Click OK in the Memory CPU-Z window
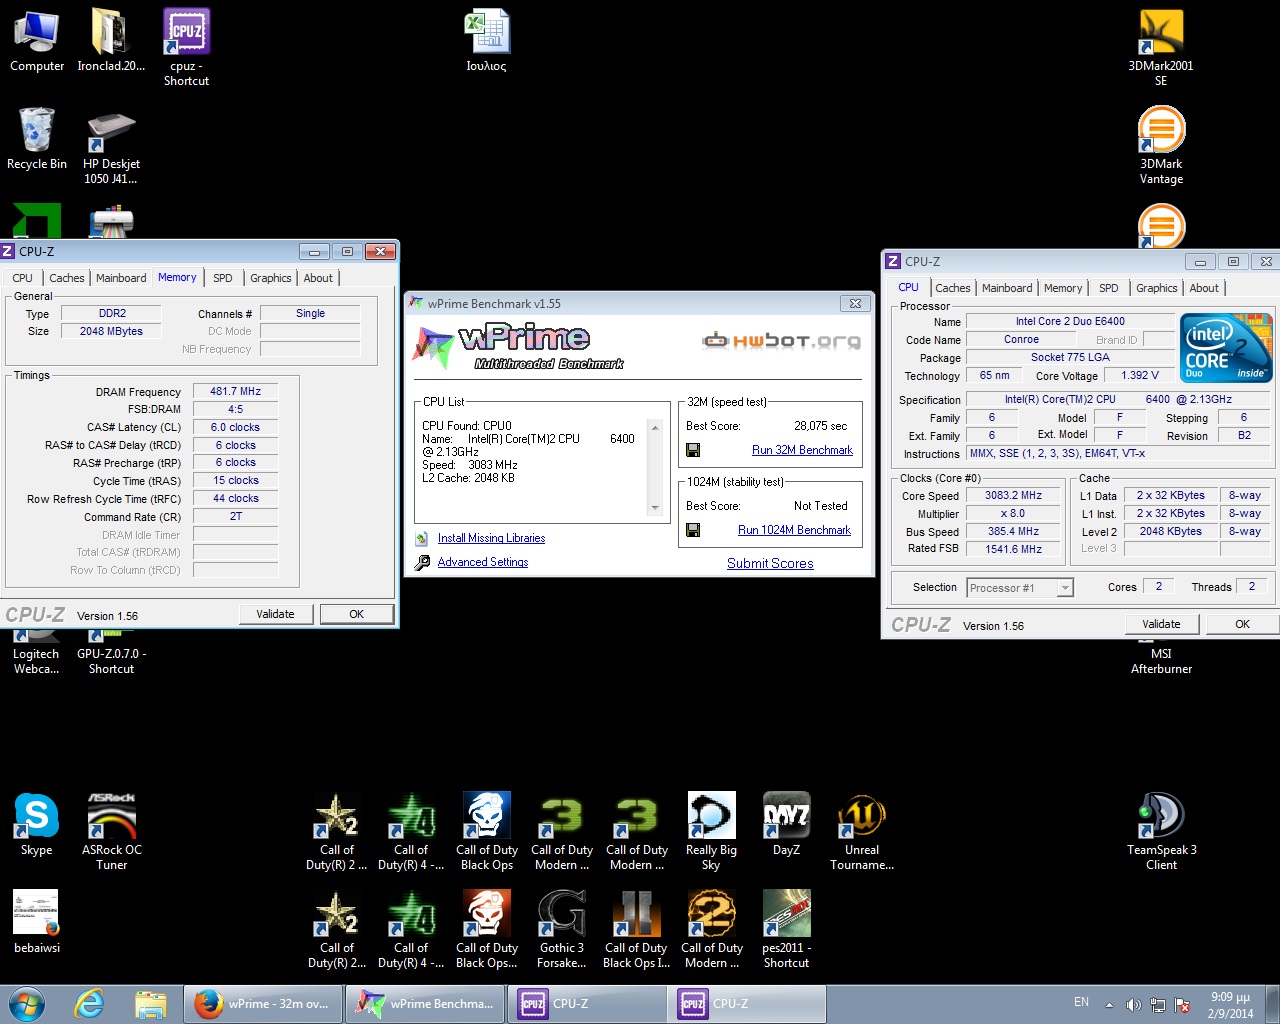 point(356,614)
